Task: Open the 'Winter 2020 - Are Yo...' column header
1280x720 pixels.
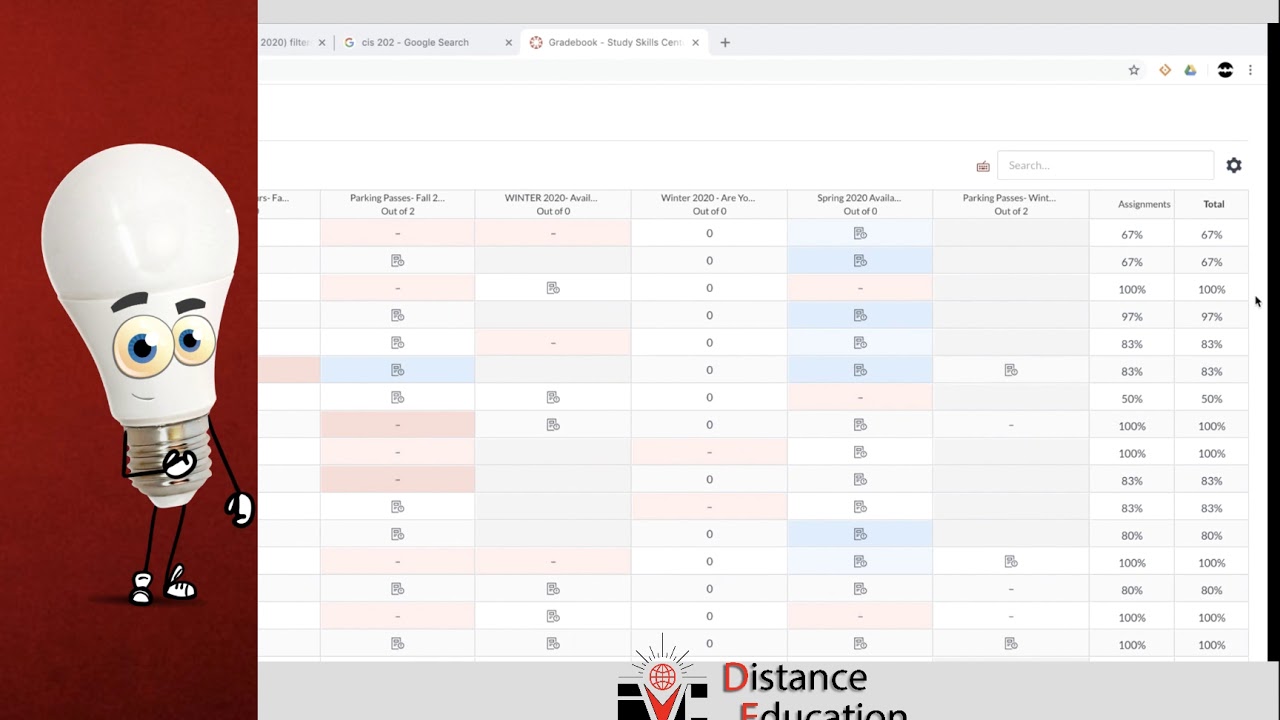Action: 709,204
